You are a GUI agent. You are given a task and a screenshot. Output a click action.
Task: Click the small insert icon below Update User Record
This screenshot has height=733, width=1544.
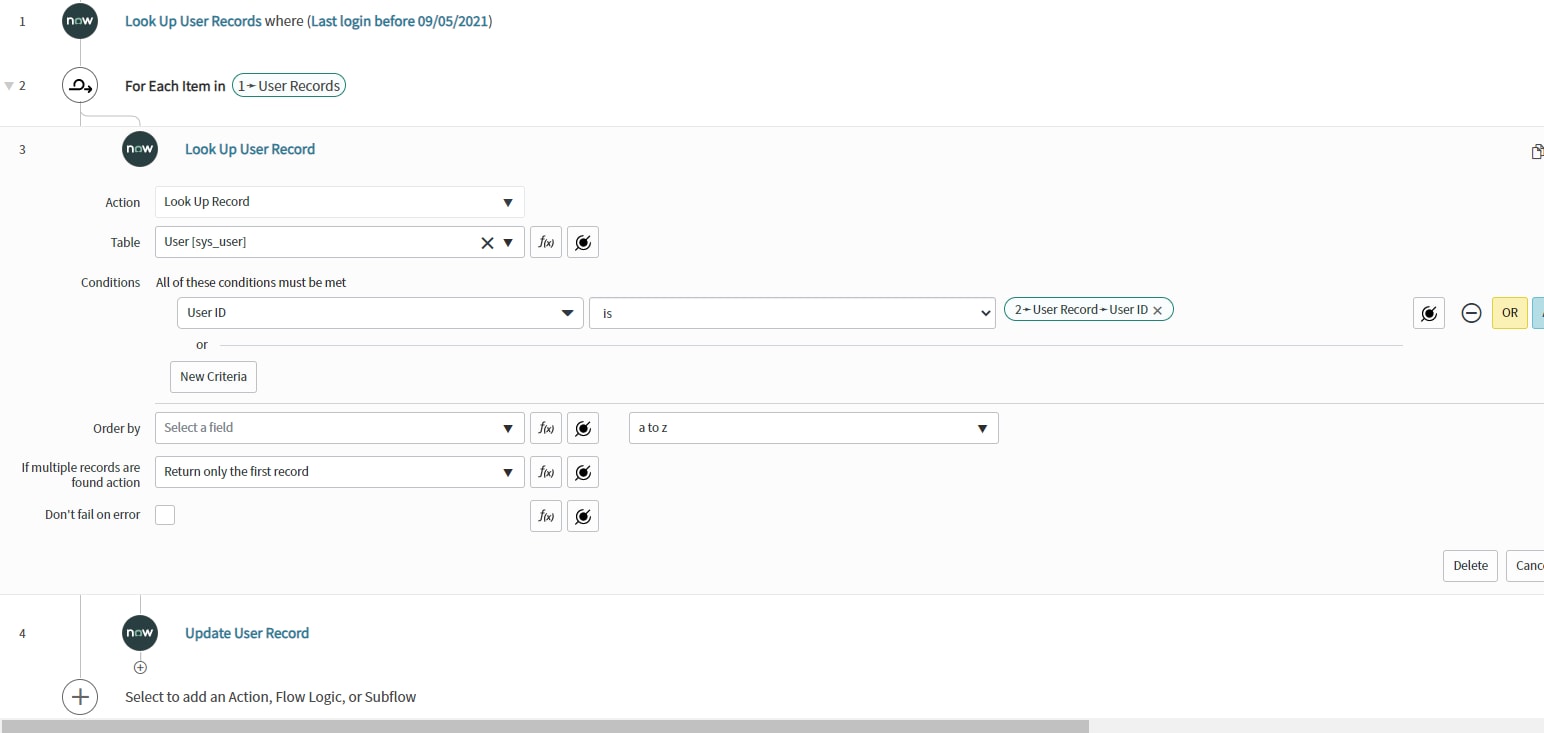point(140,666)
